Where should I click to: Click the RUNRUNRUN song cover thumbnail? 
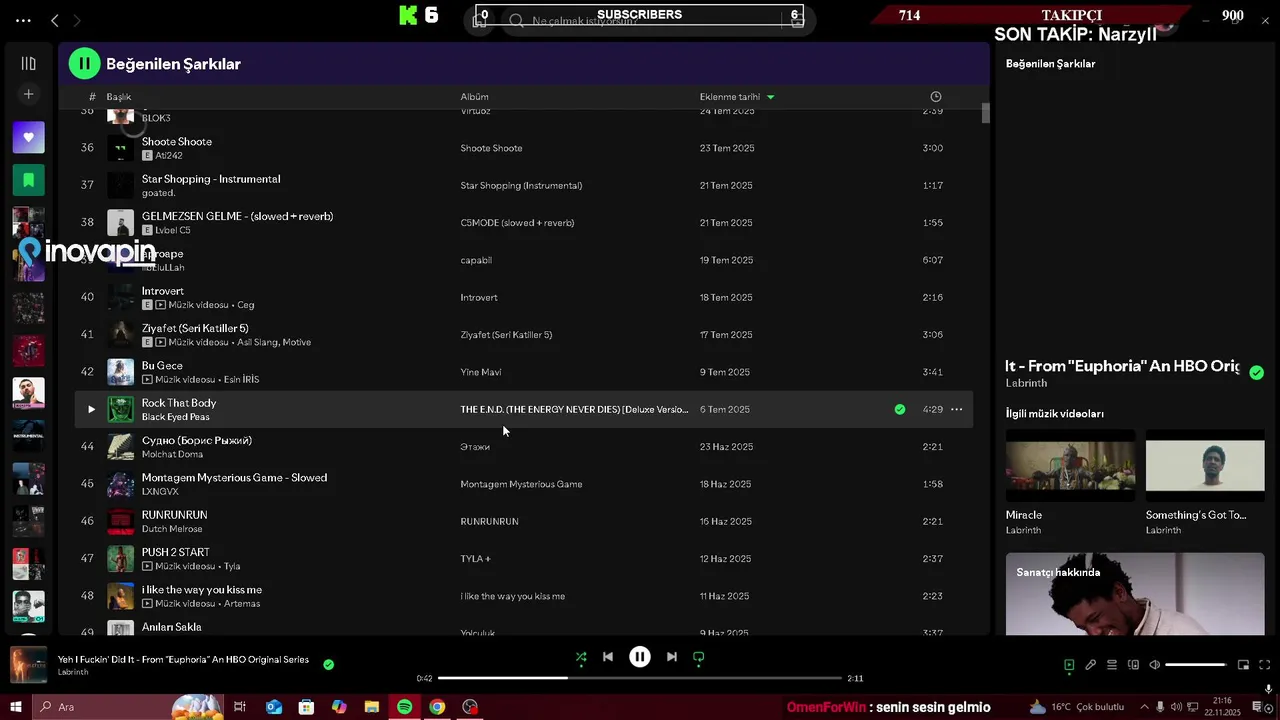tap(120, 521)
